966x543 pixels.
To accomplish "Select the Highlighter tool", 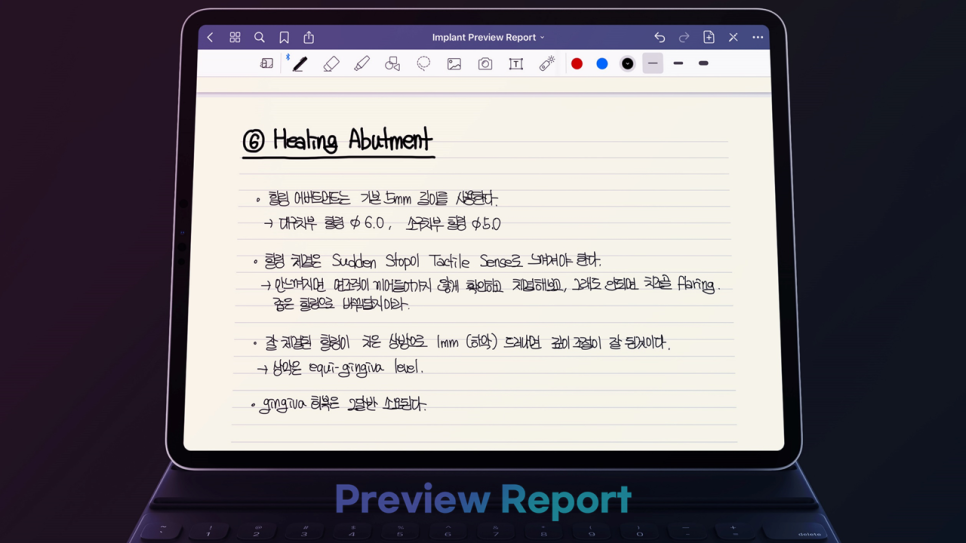I will pyautogui.click(x=362, y=64).
